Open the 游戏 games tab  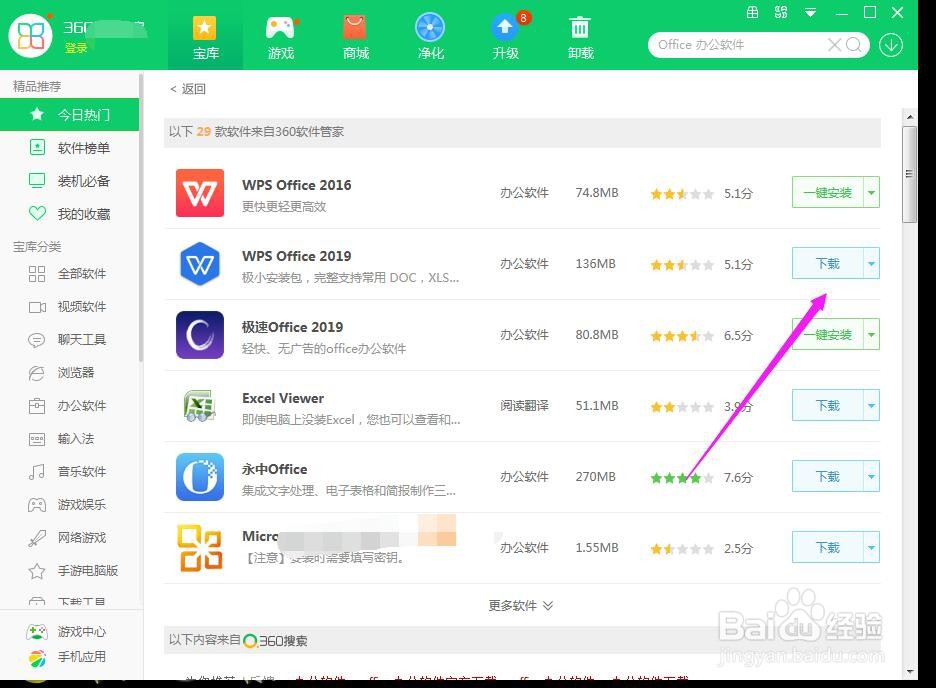click(x=281, y=37)
